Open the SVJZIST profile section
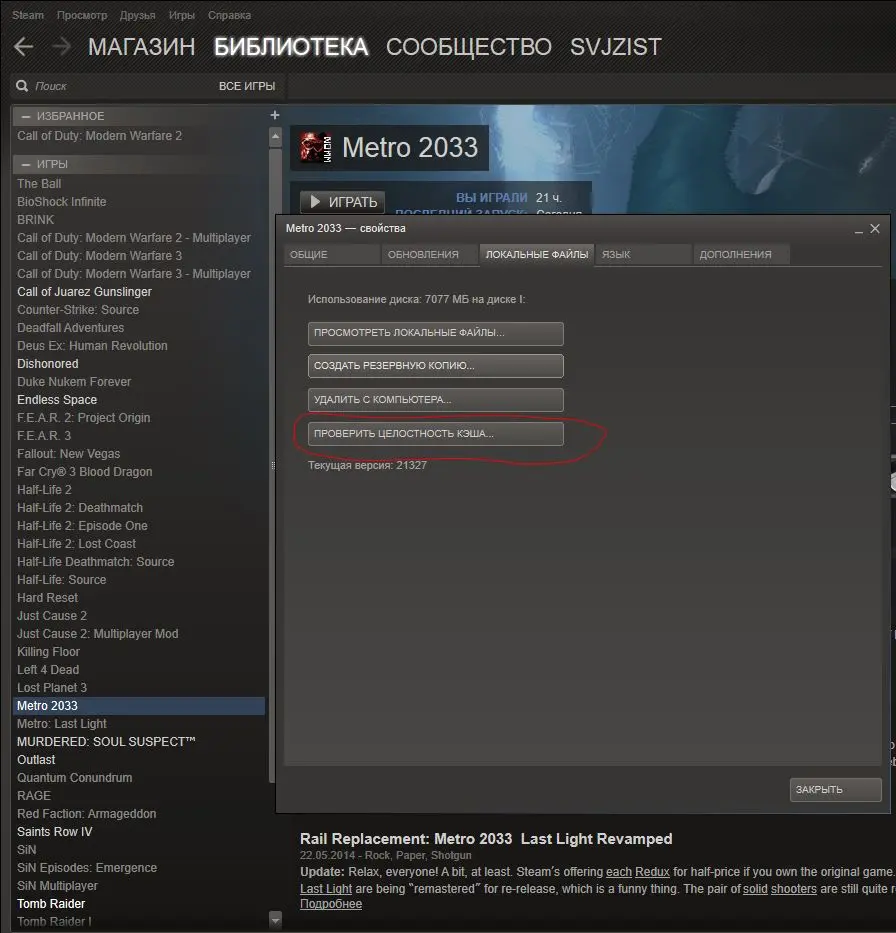Viewport: 896px width, 933px height. (x=616, y=46)
